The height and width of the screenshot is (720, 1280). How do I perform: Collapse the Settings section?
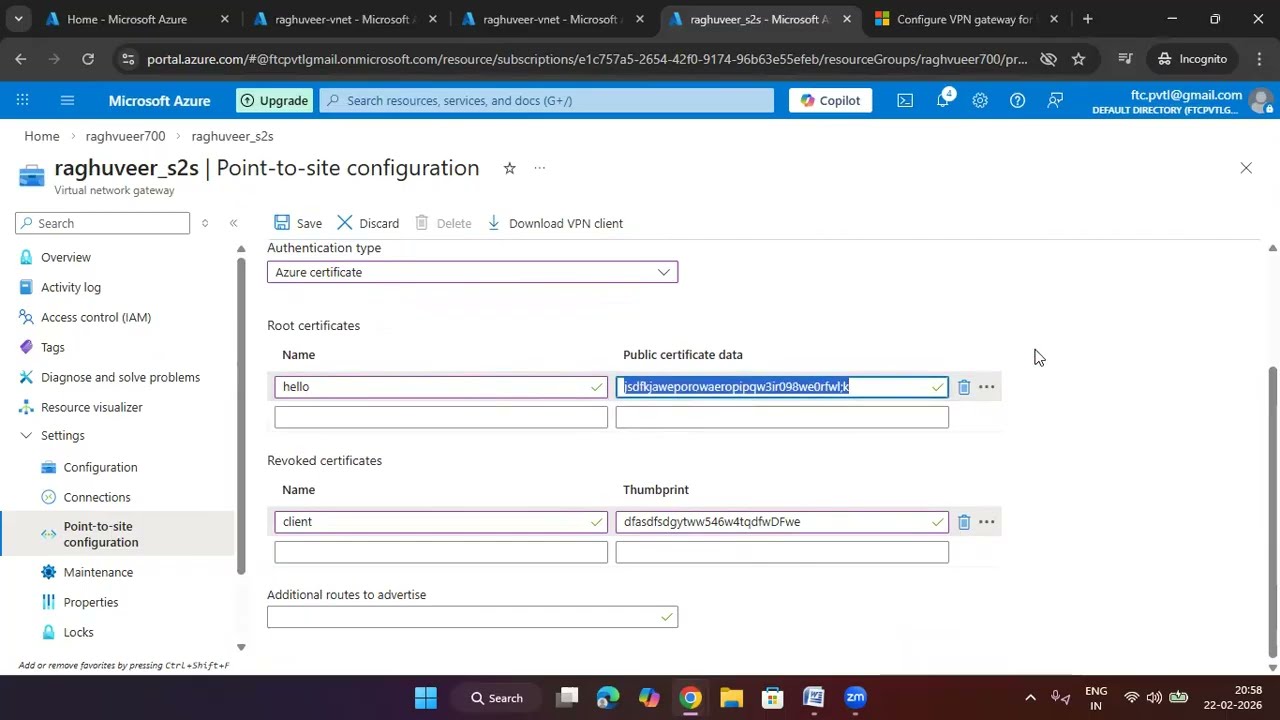26,435
